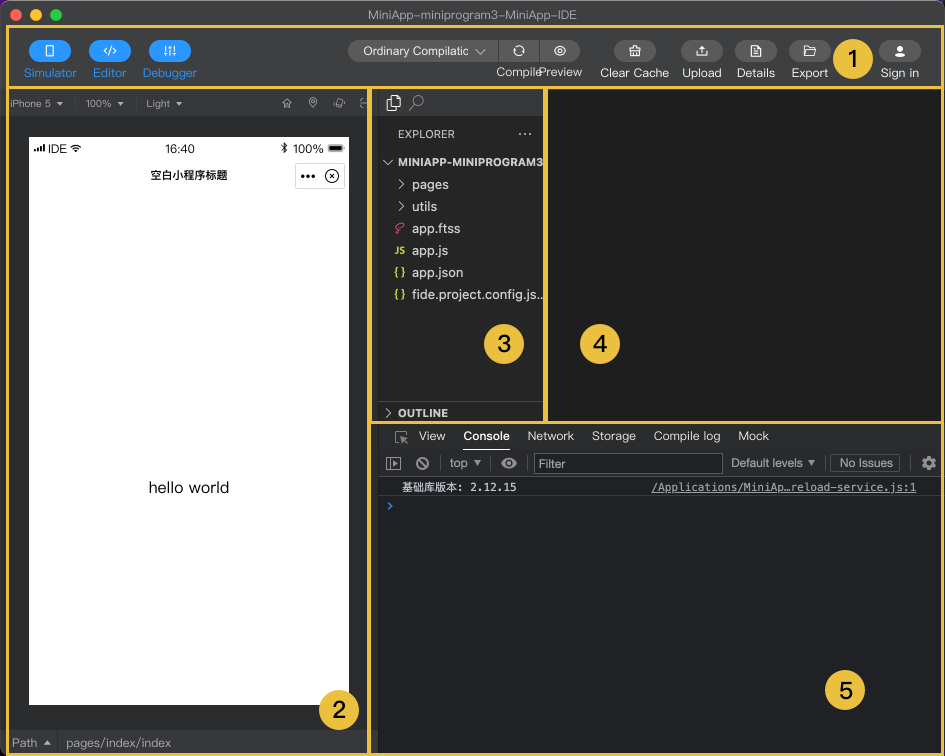Open the iPhone 5 device dropdown
This screenshot has width=945, height=756.
(x=36, y=104)
